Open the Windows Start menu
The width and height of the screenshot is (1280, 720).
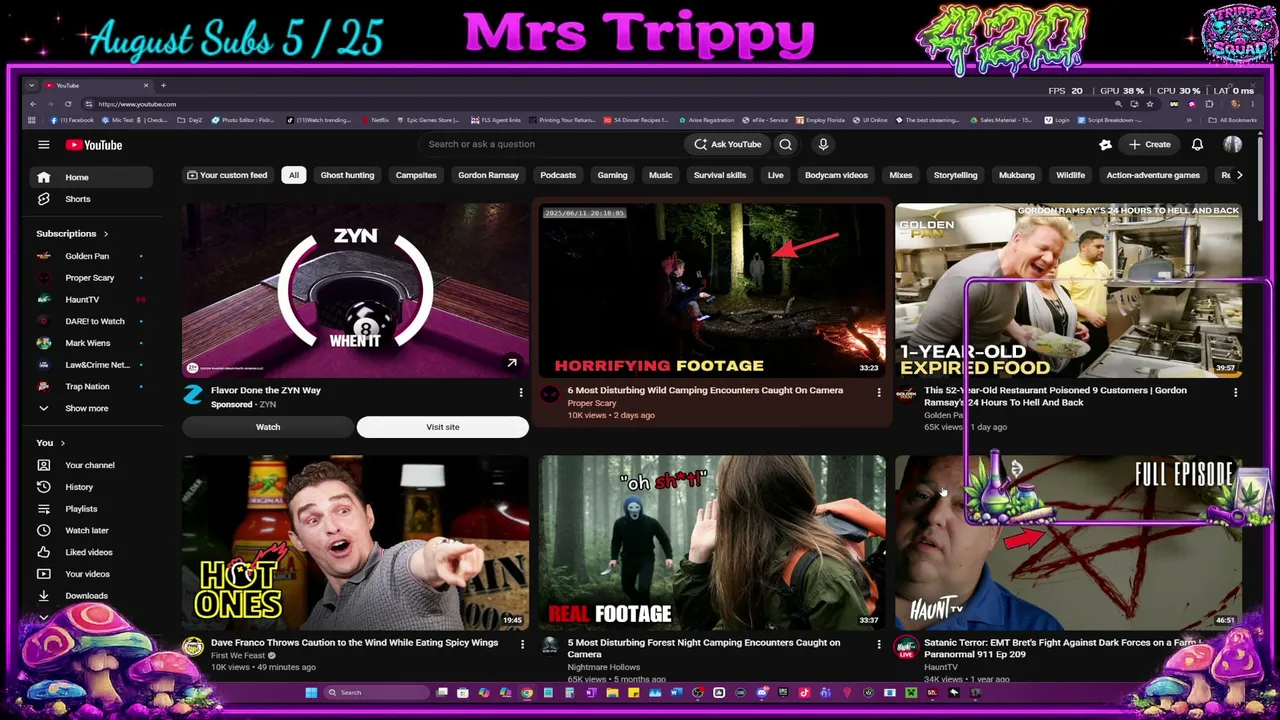[x=311, y=692]
